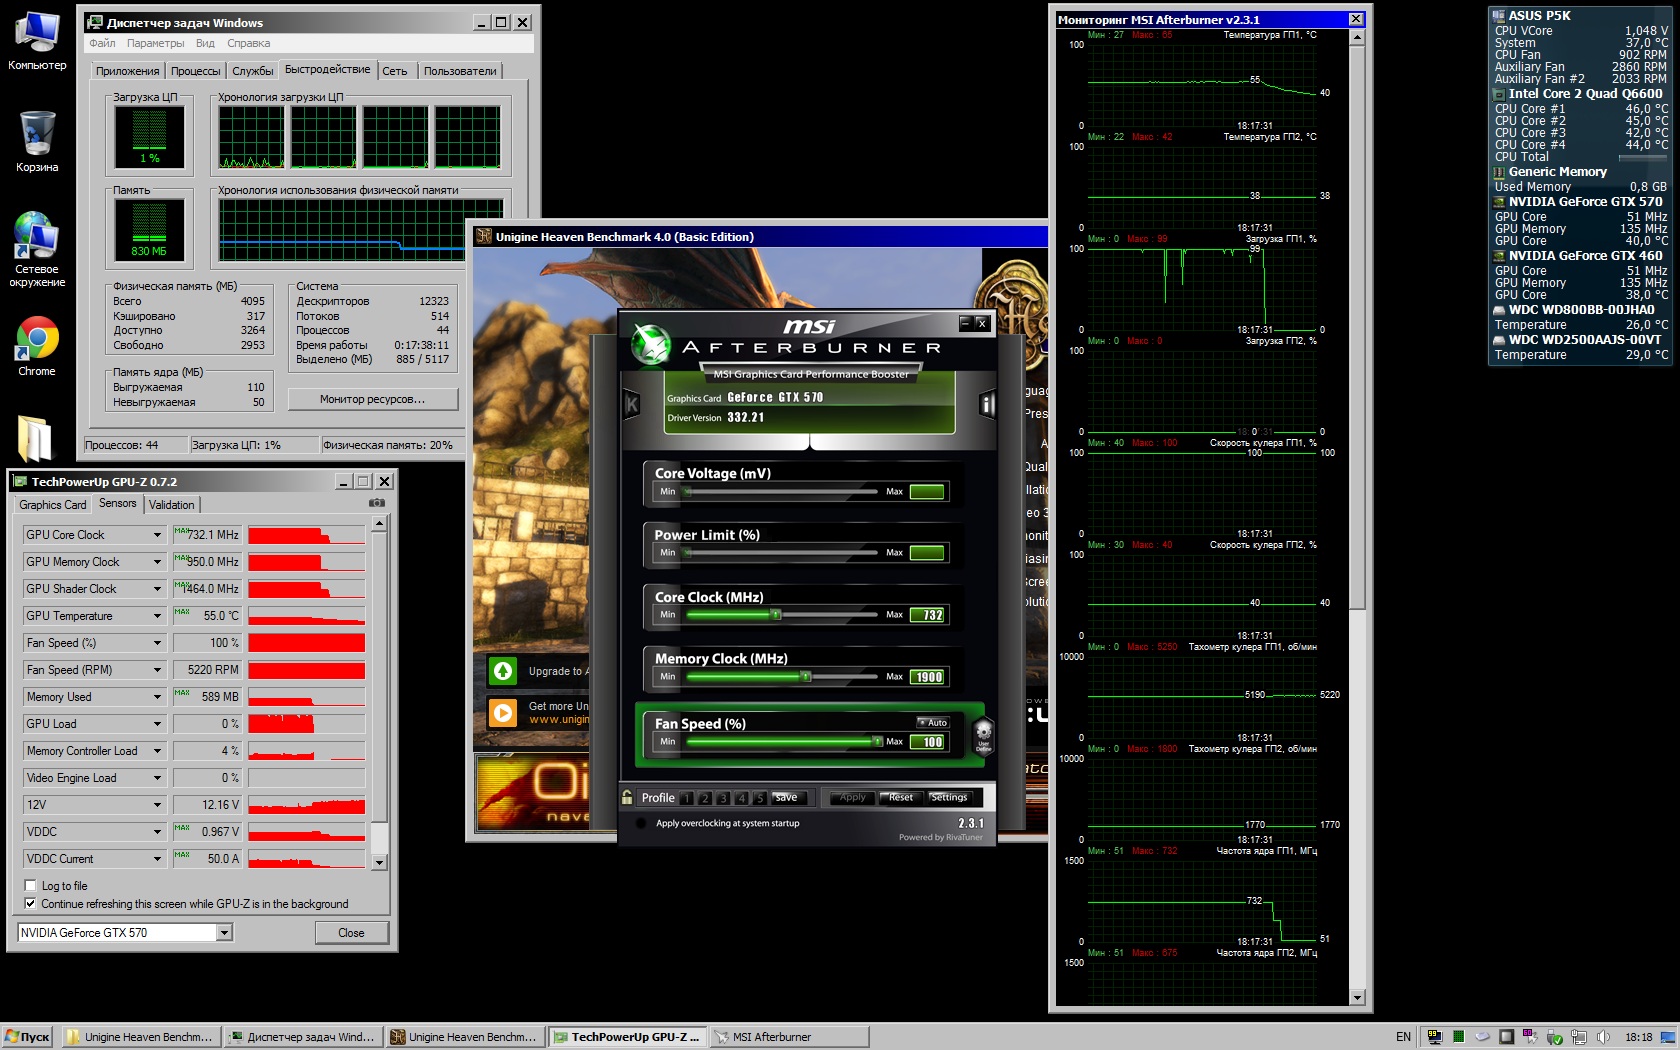Click the Task Manager title bar icon
The width and height of the screenshot is (1680, 1050).
tap(95, 22)
